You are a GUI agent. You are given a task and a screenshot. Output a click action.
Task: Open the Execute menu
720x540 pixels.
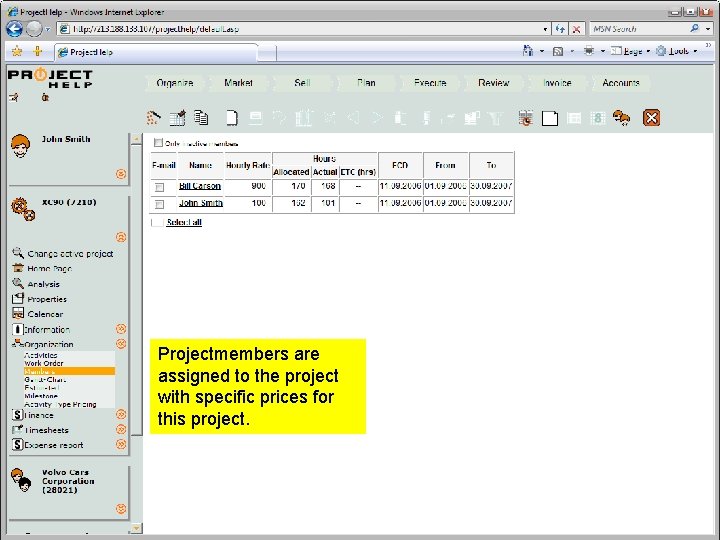point(430,83)
